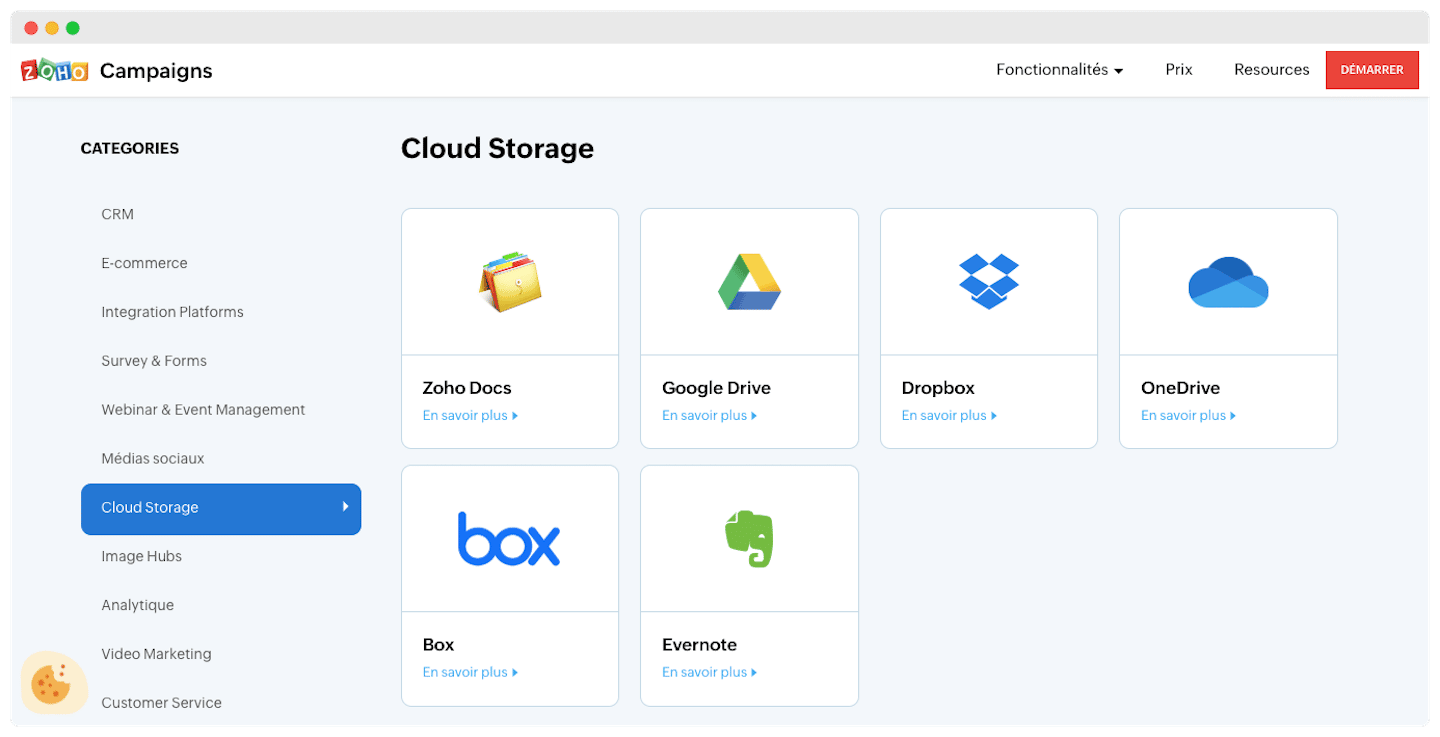Click En savoir plus under Box
The width and height of the screenshot is (1440, 737).
pos(470,673)
